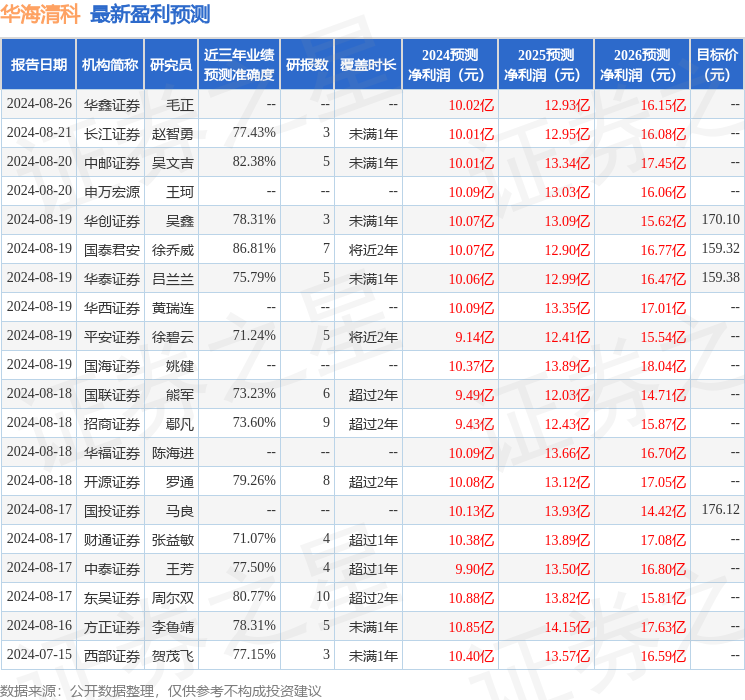Select the 华西证券 institution cell
Viewport: 745px width, 700px height.
click(112, 308)
